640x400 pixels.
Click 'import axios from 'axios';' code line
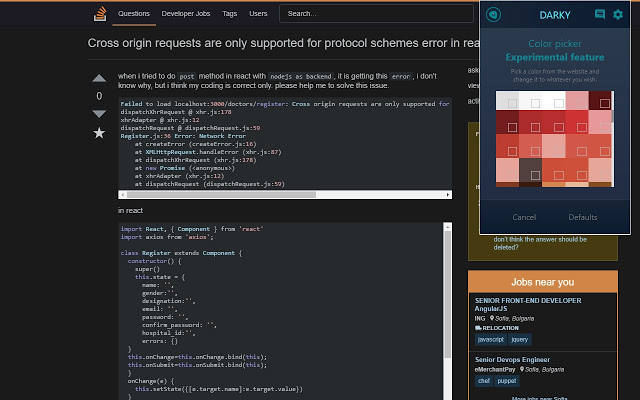pos(167,237)
